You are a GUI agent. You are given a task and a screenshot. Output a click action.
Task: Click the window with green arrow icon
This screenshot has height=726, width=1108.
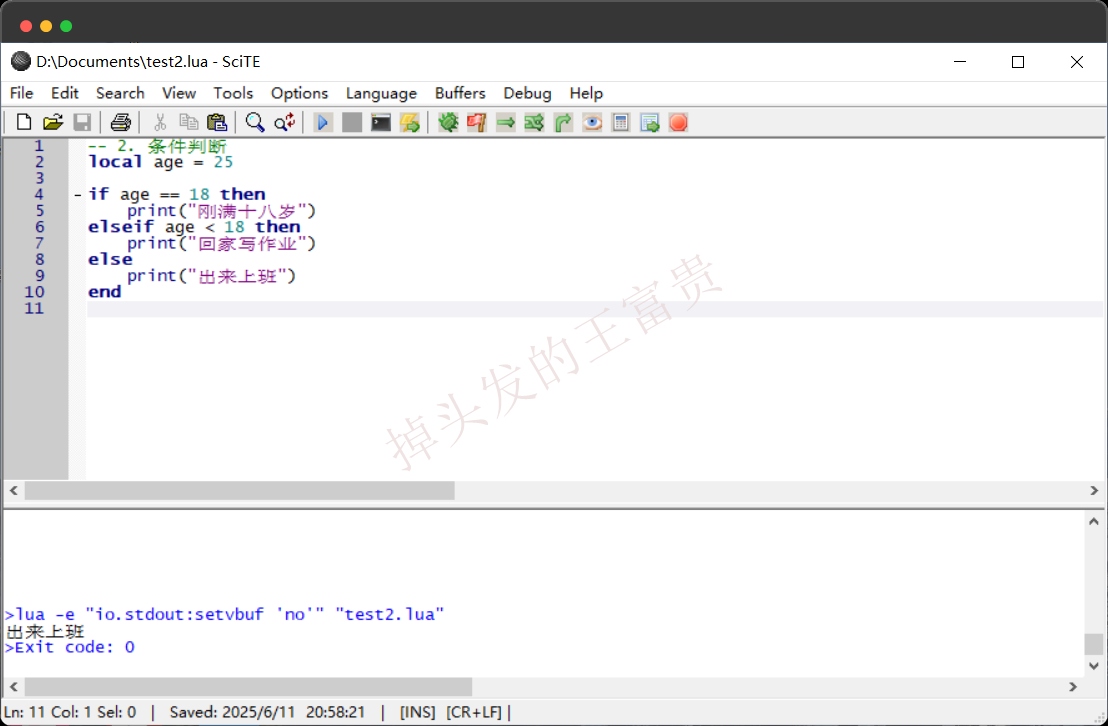(x=649, y=122)
